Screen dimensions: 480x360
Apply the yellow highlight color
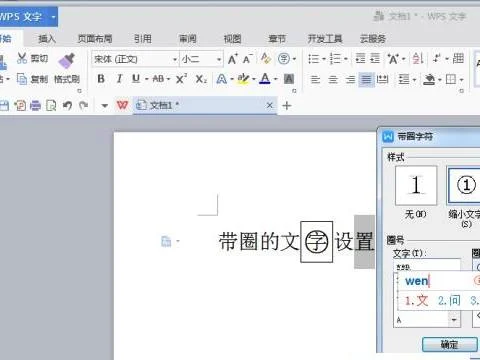pos(243,79)
